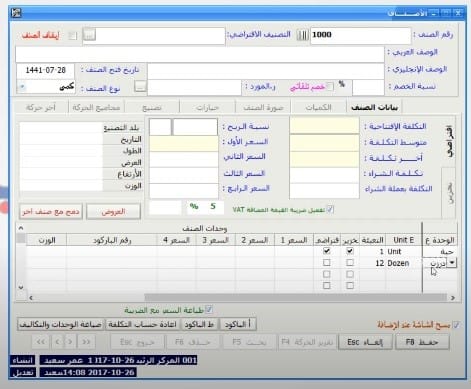This screenshot has height=389, width=471.
Task: Click the أ الباكود button
Action: (238, 324)
